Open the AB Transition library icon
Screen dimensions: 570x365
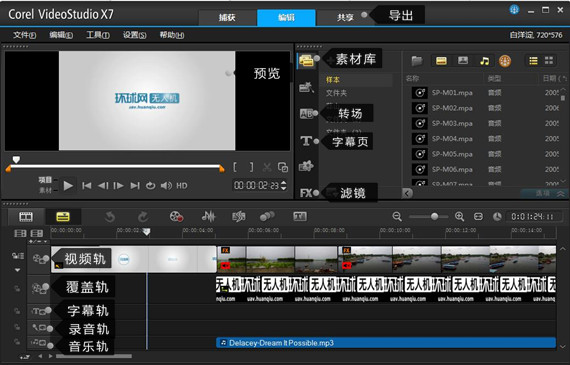click(x=306, y=114)
